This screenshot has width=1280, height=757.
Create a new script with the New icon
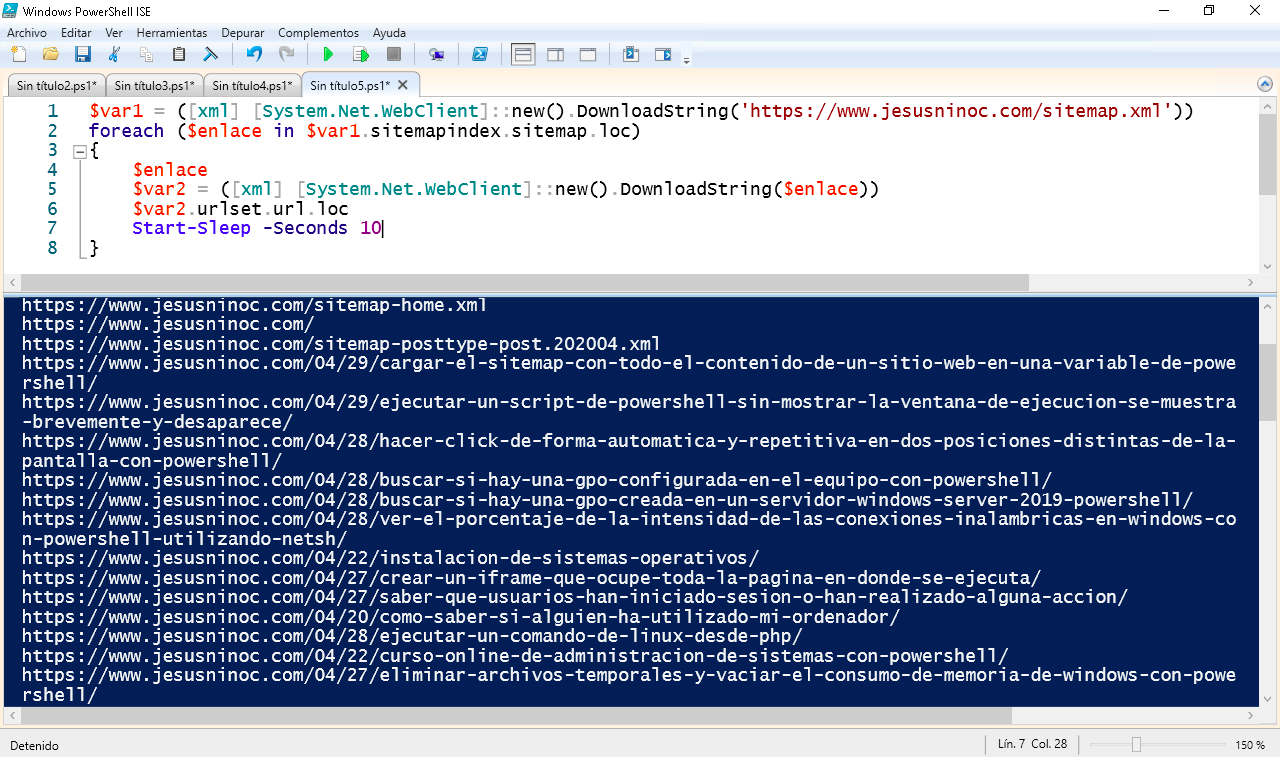click(17, 55)
